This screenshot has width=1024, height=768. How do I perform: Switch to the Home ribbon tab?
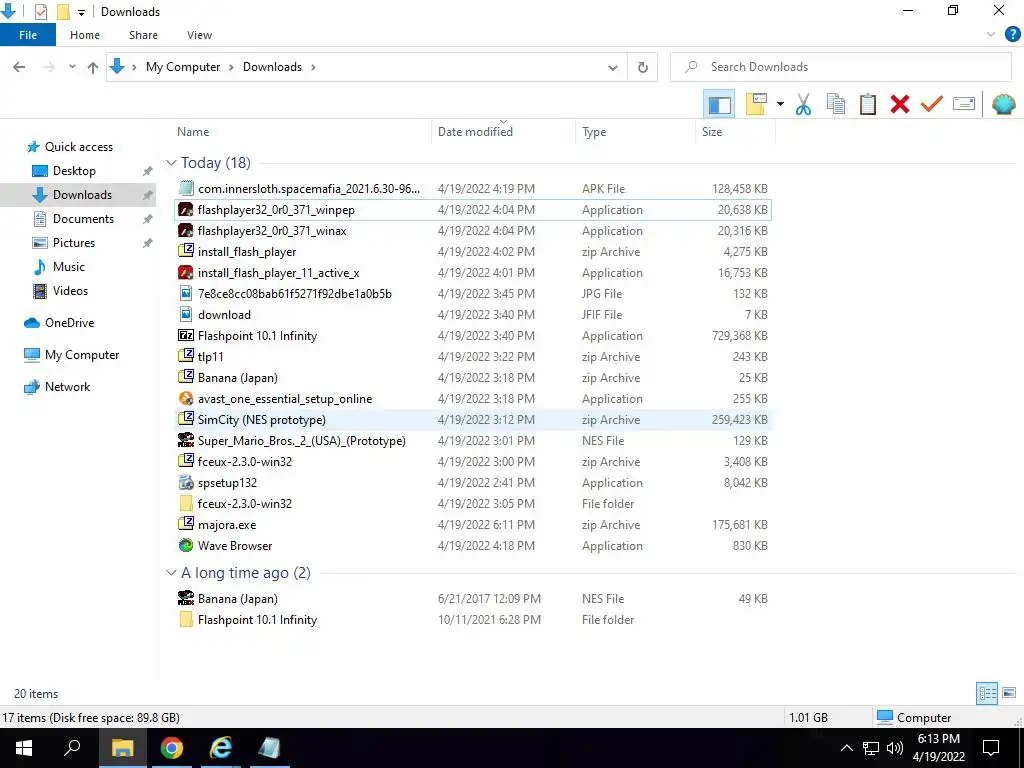click(85, 35)
